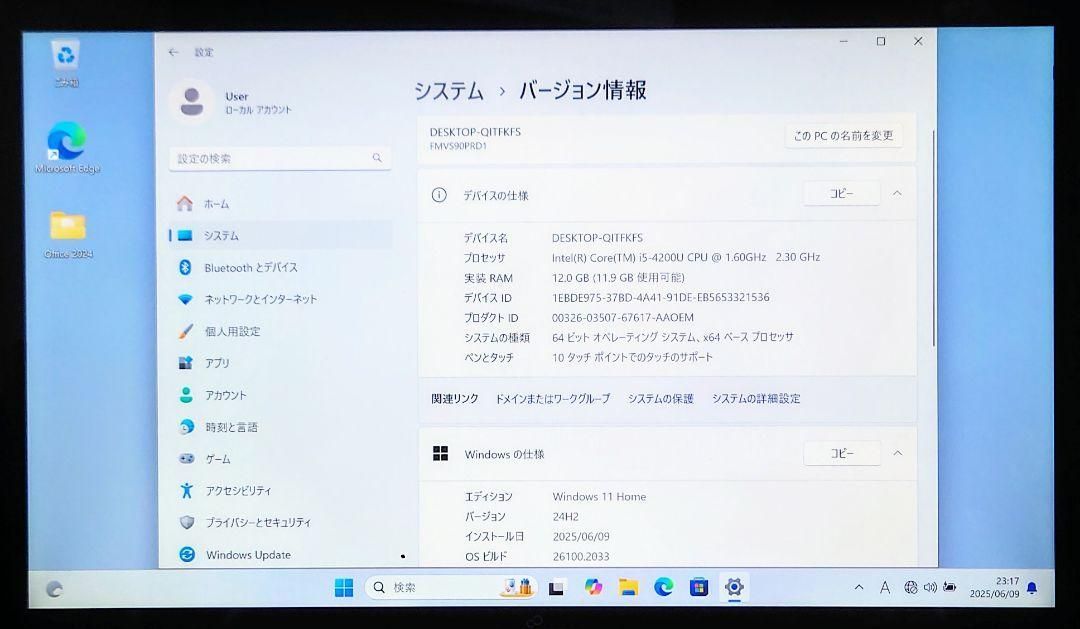Screen dimensions: 1080x629
Task: Open the network globe icon in the tray
Action: tap(911, 588)
